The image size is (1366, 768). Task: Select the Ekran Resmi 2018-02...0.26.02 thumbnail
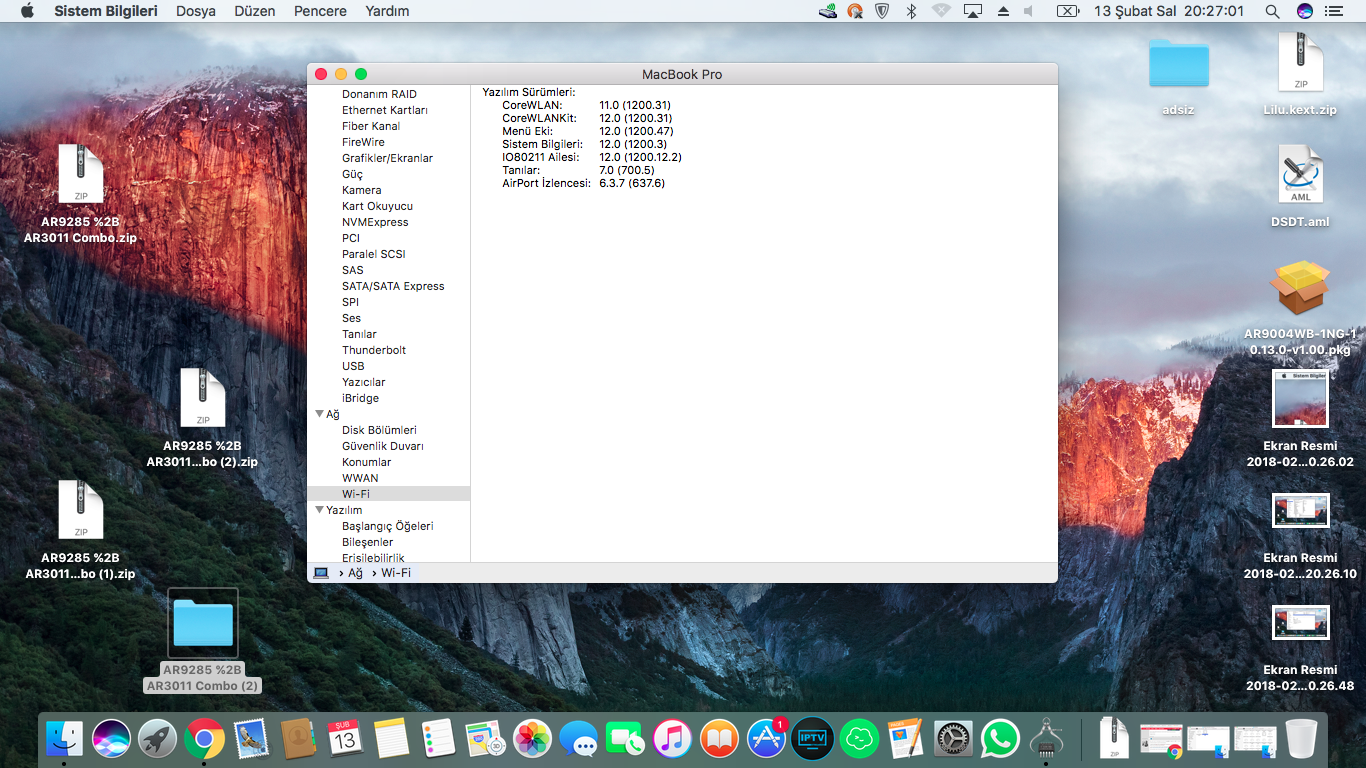1300,399
